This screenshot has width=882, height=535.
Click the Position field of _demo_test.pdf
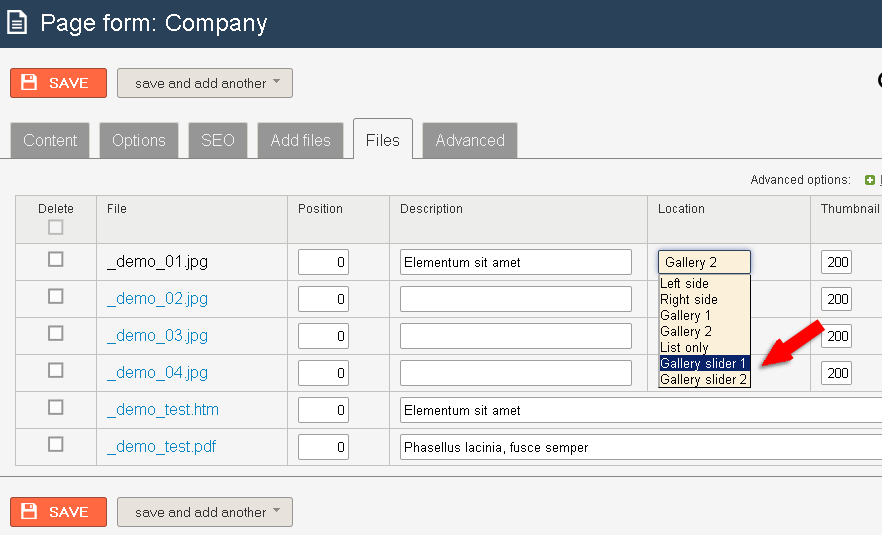click(323, 447)
